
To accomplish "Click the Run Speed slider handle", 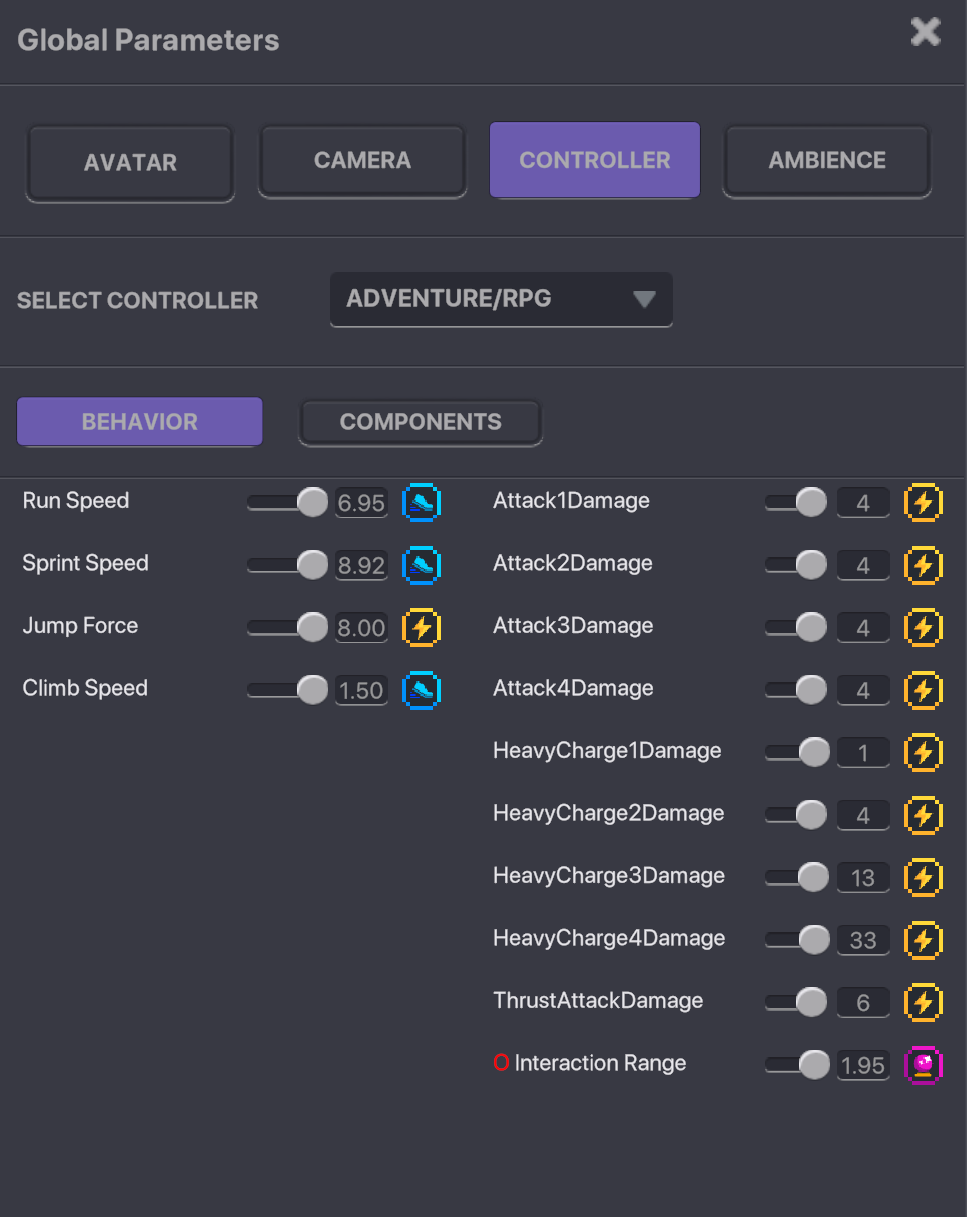I will pyautogui.click(x=313, y=502).
